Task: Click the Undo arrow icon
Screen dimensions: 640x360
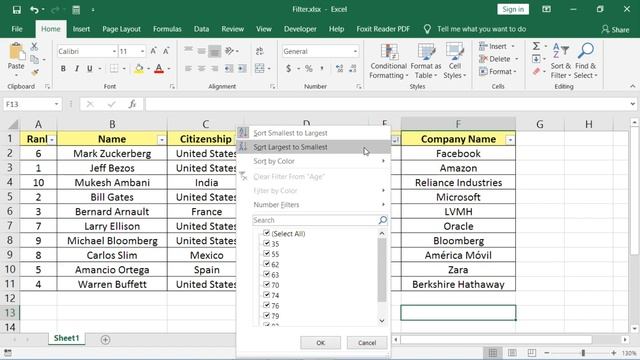Action: point(34,10)
